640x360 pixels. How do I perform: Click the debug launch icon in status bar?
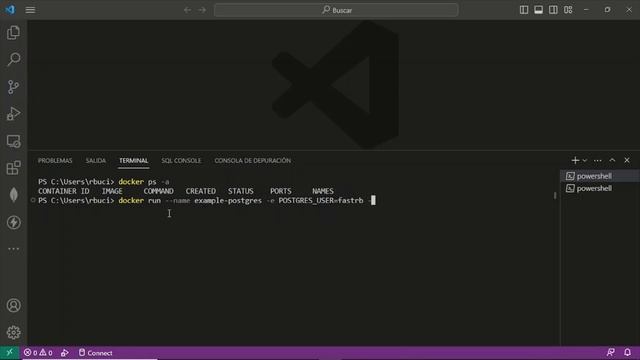[64, 353]
